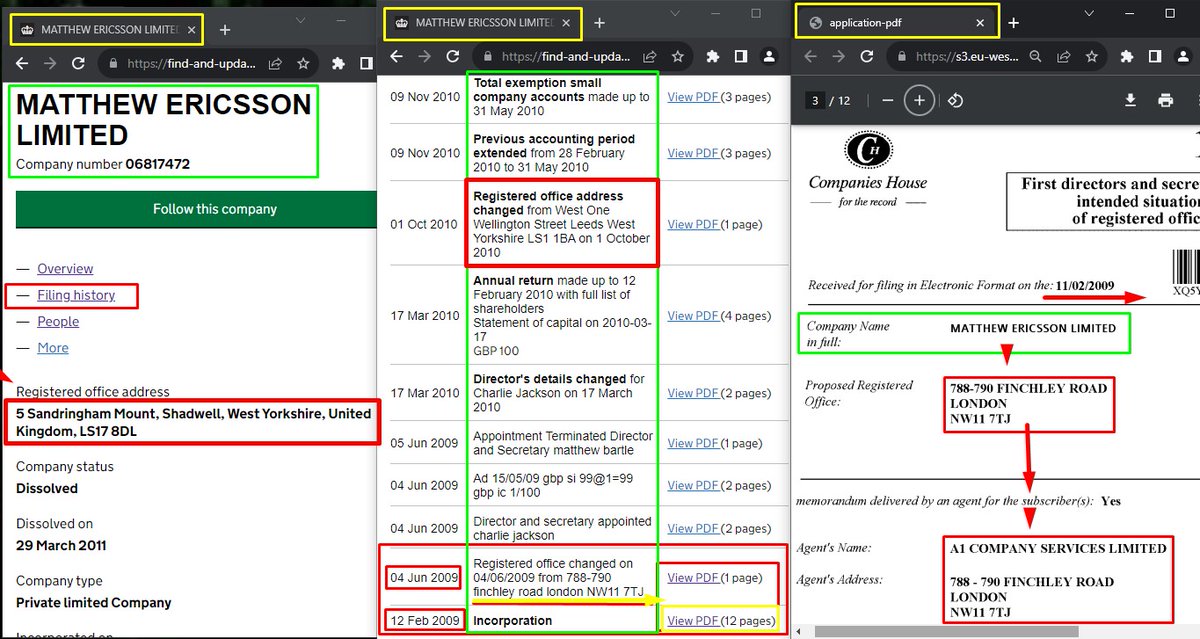Select the application-pdf tab
This screenshot has height=639, width=1200.
(x=897, y=22)
